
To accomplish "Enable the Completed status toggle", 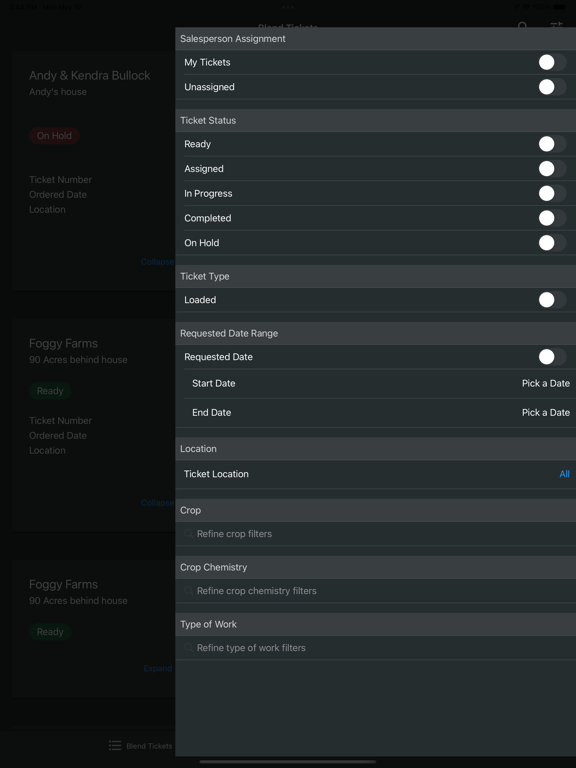I will point(552,218).
